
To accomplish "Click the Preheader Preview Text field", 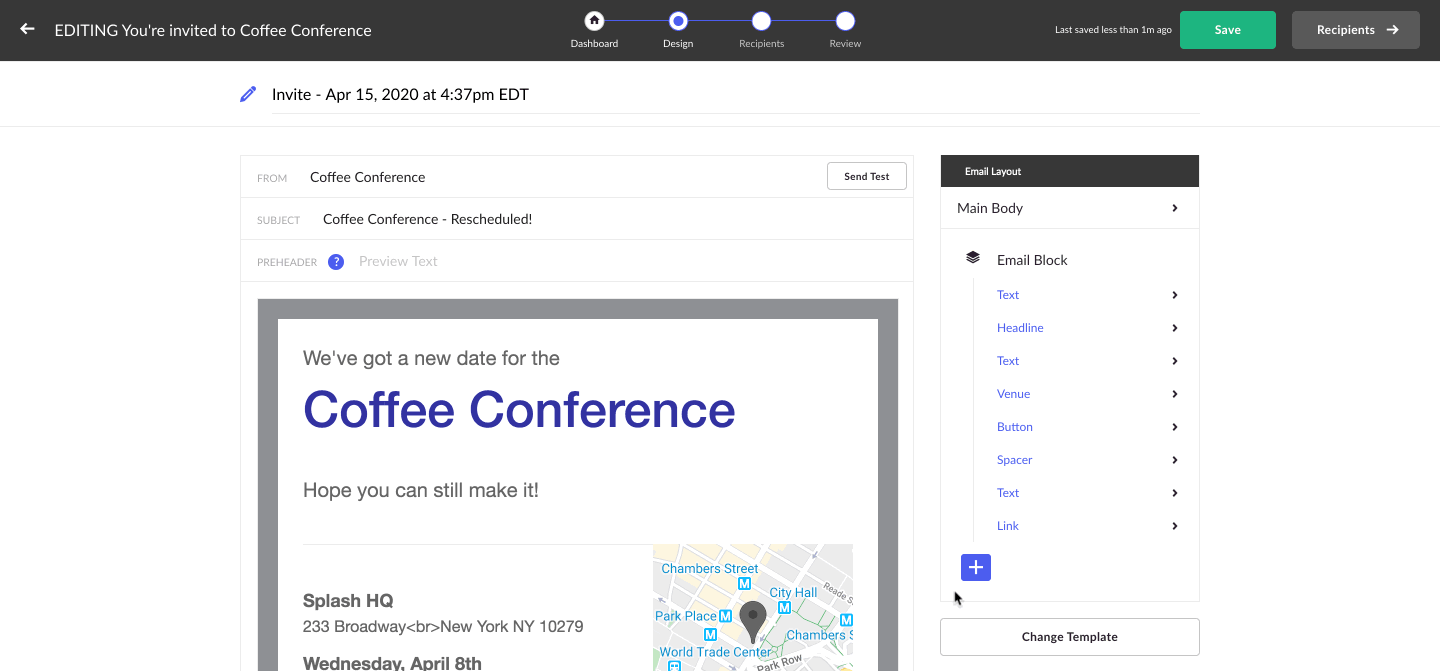I will 398,261.
